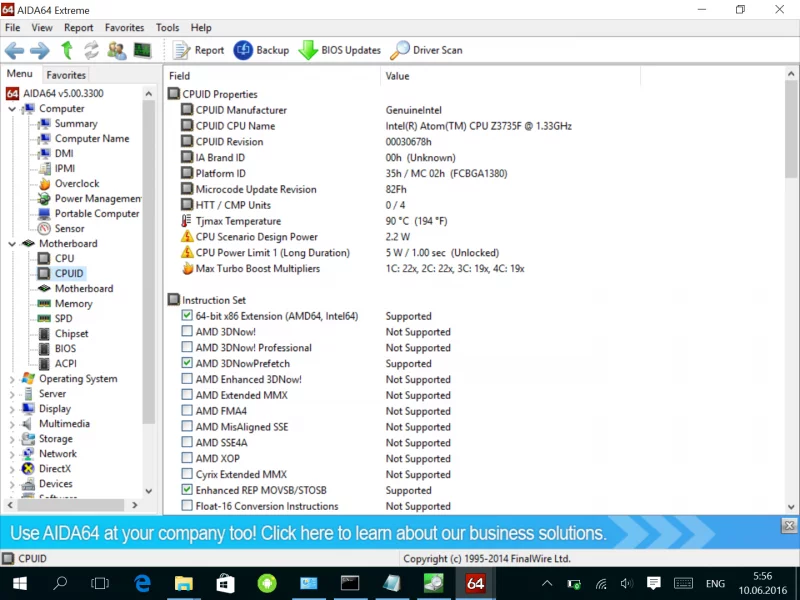The width and height of the screenshot is (800, 600).
Task: Click the Backup toolbar button
Action: [x=261, y=50]
